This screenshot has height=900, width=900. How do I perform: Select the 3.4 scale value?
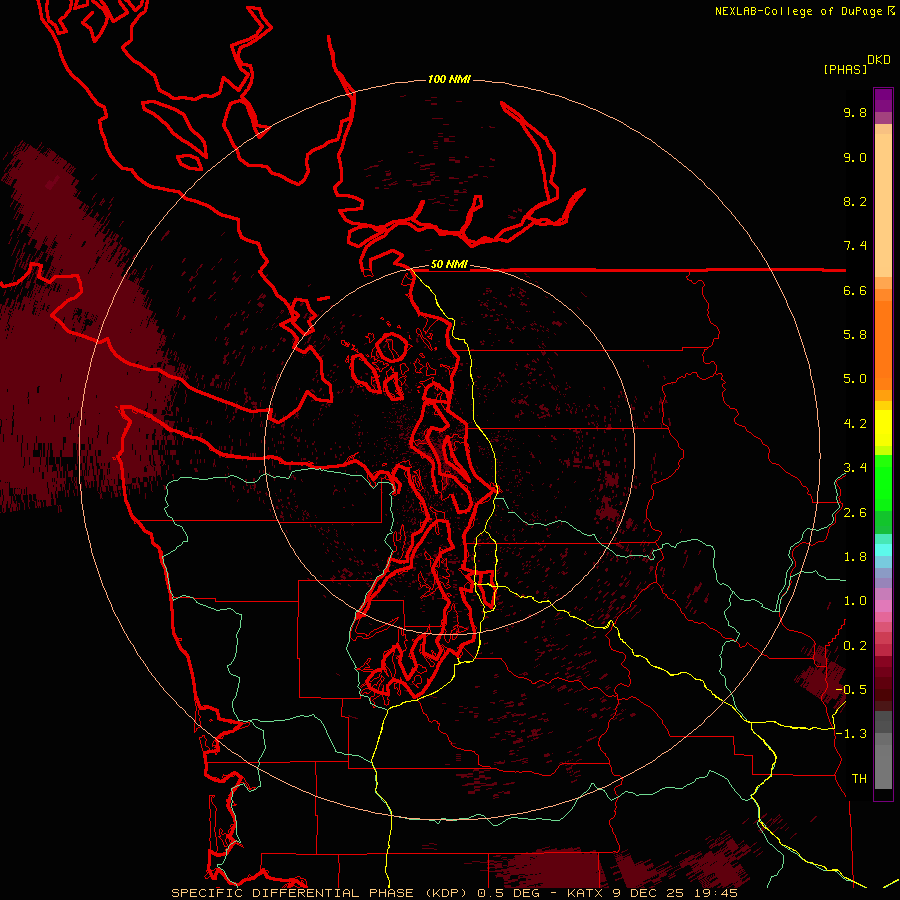point(855,468)
